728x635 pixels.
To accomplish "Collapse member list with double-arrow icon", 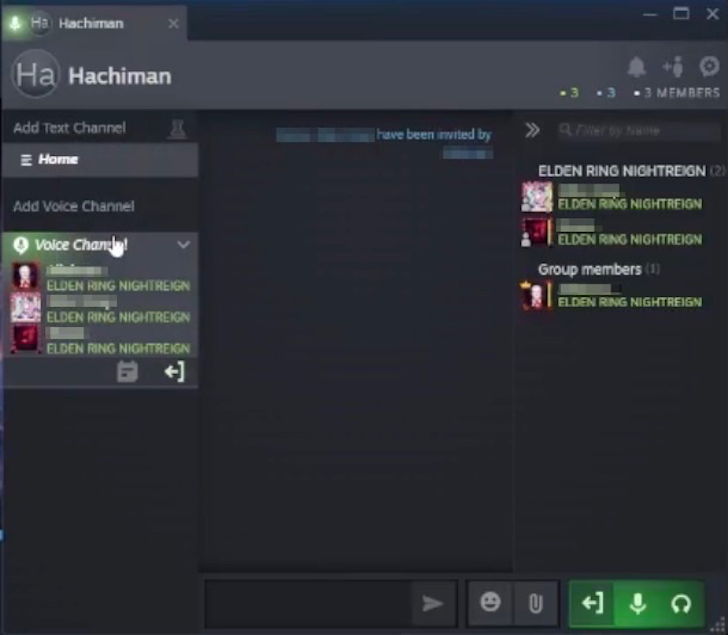I will pyautogui.click(x=532, y=130).
